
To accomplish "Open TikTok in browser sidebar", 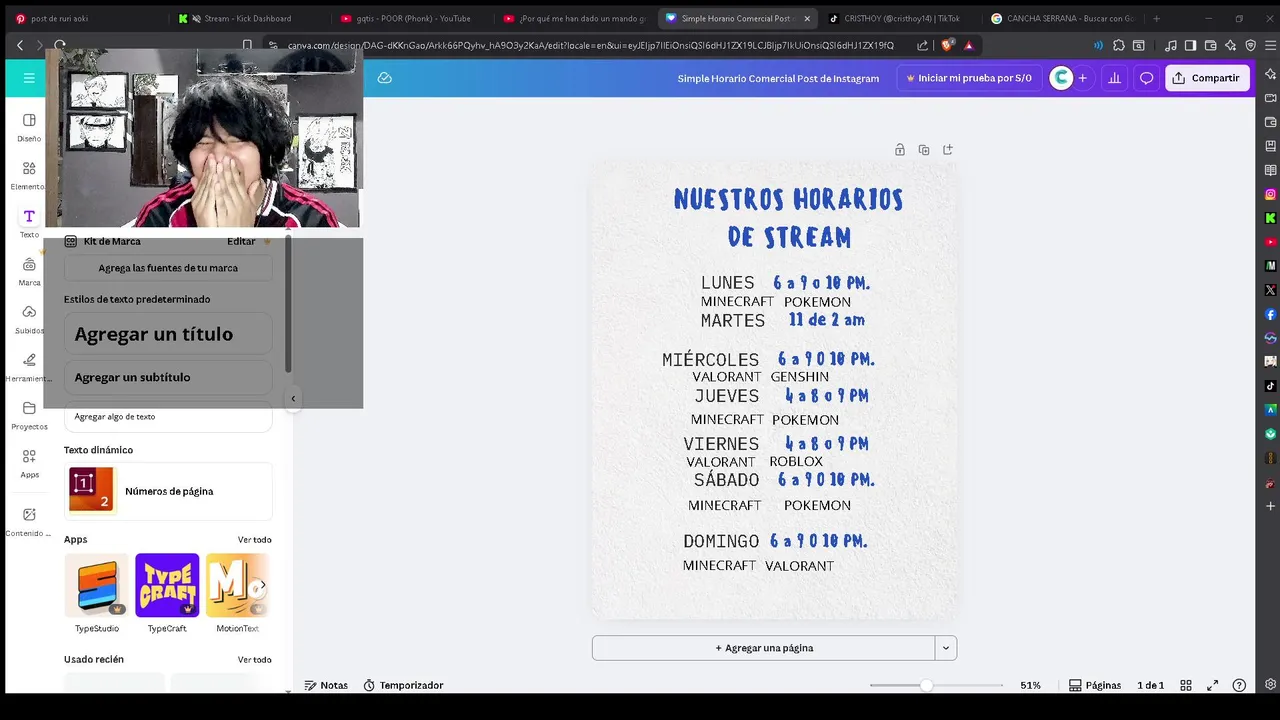I will 1270,386.
